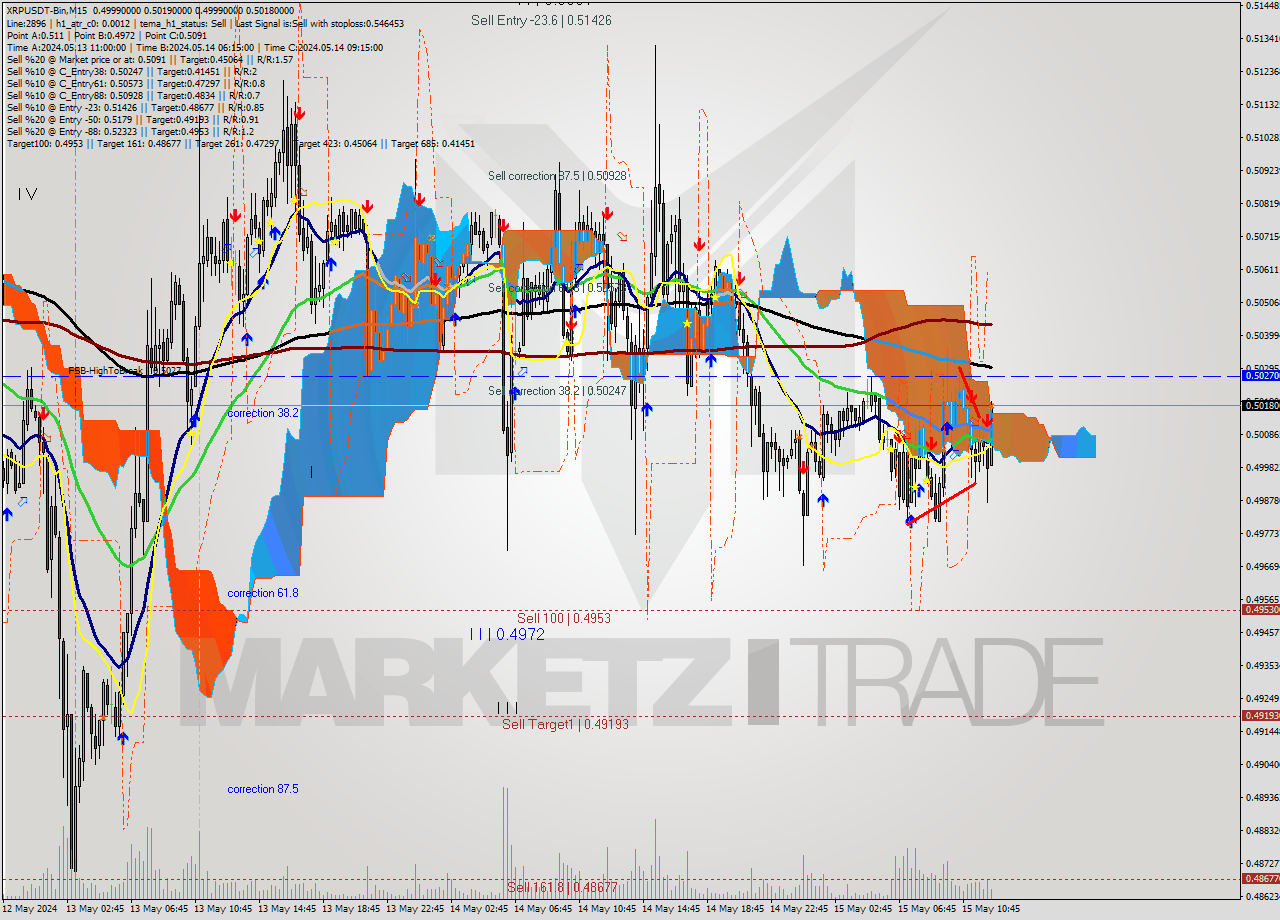This screenshot has height=920, width=1280.
Task: Click the blue 0.50270 price tag on axis
Action: [1260, 376]
